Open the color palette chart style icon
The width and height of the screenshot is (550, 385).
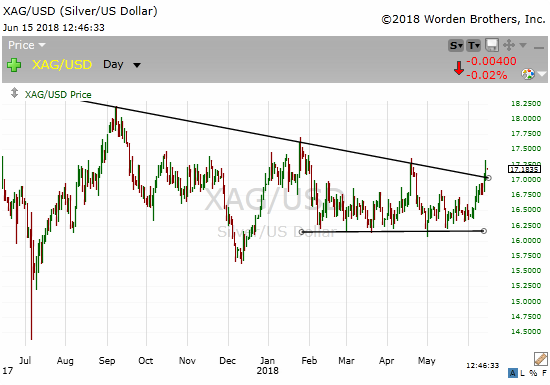click(528, 74)
